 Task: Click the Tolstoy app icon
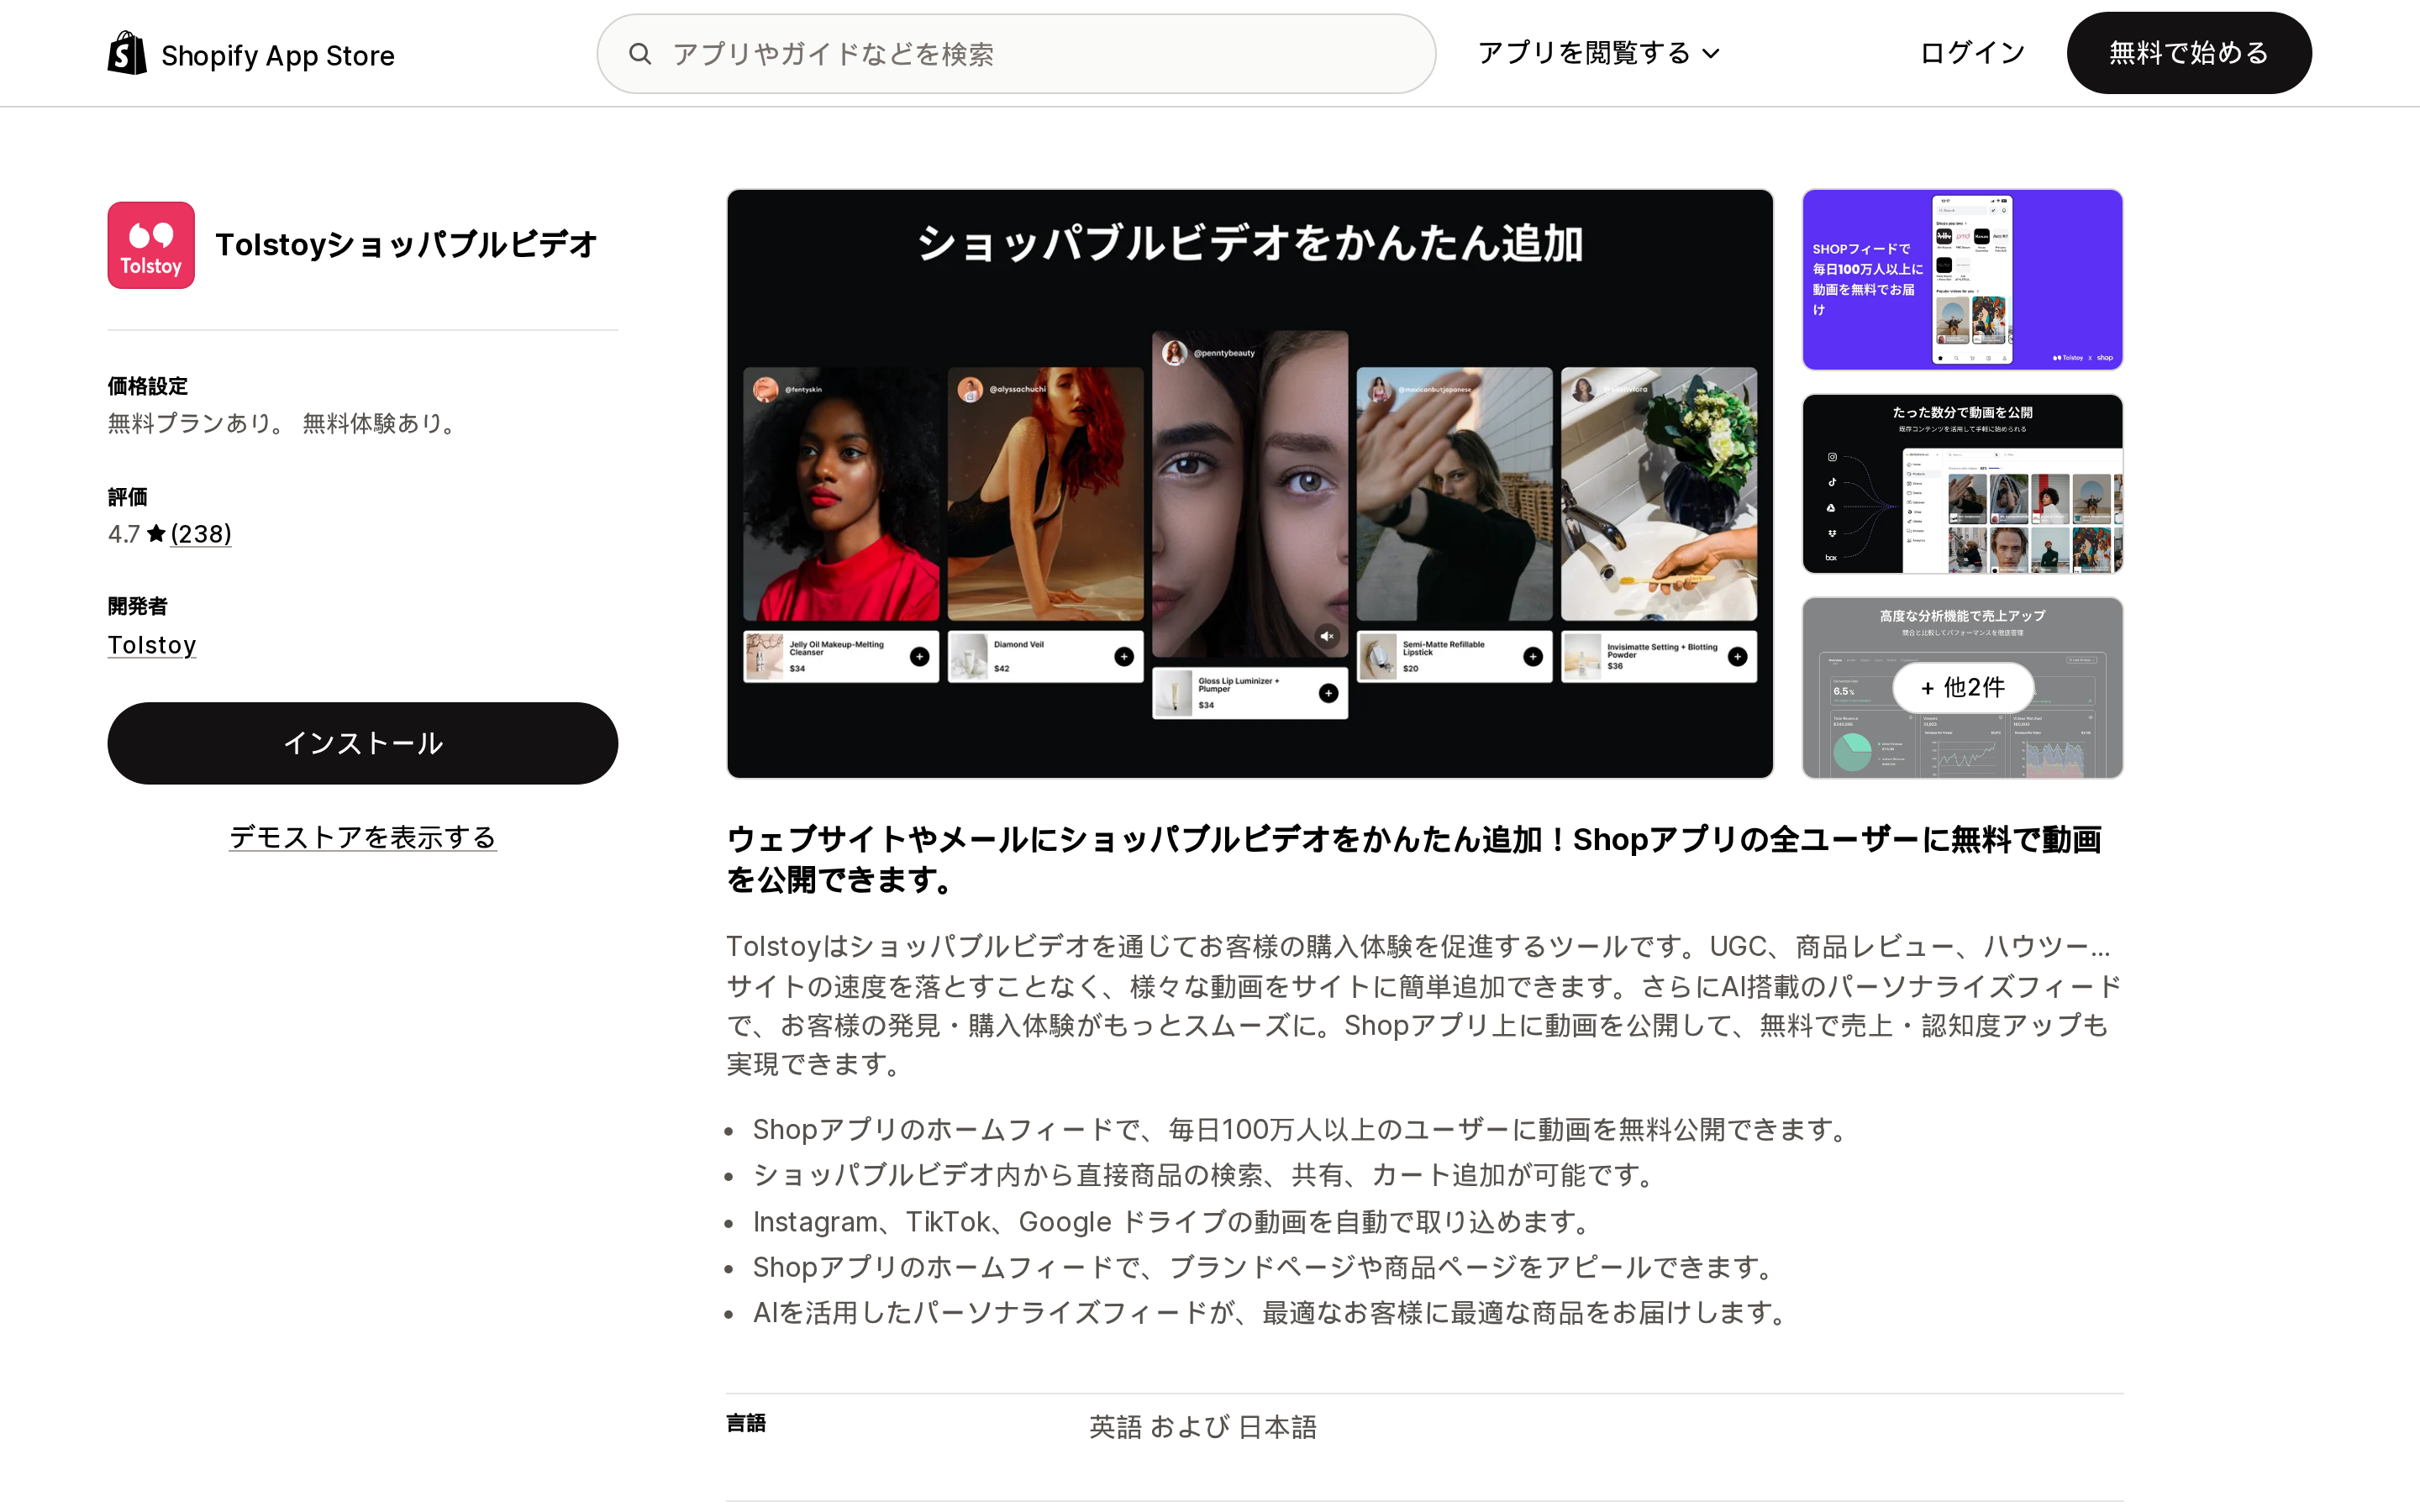click(x=151, y=245)
